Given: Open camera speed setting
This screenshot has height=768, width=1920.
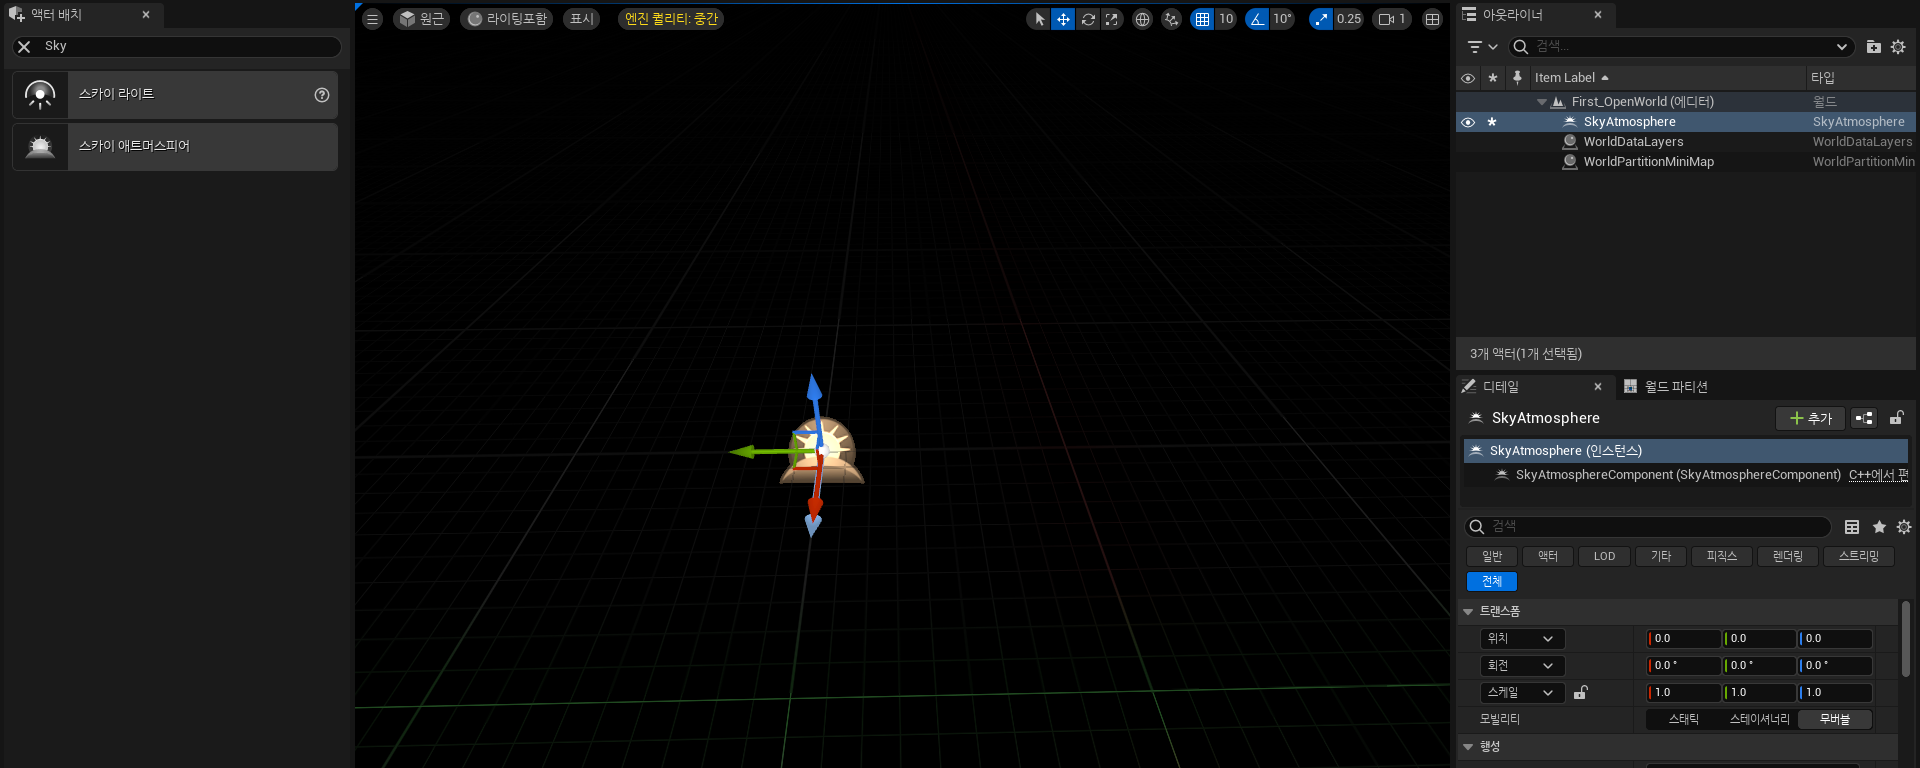Looking at the screenshot, I should 1392,19.
